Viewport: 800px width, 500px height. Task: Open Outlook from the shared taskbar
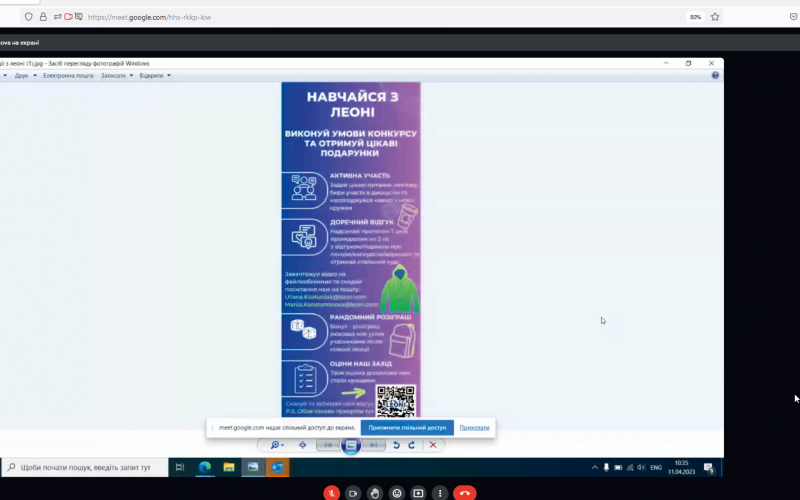pos(277,467)
